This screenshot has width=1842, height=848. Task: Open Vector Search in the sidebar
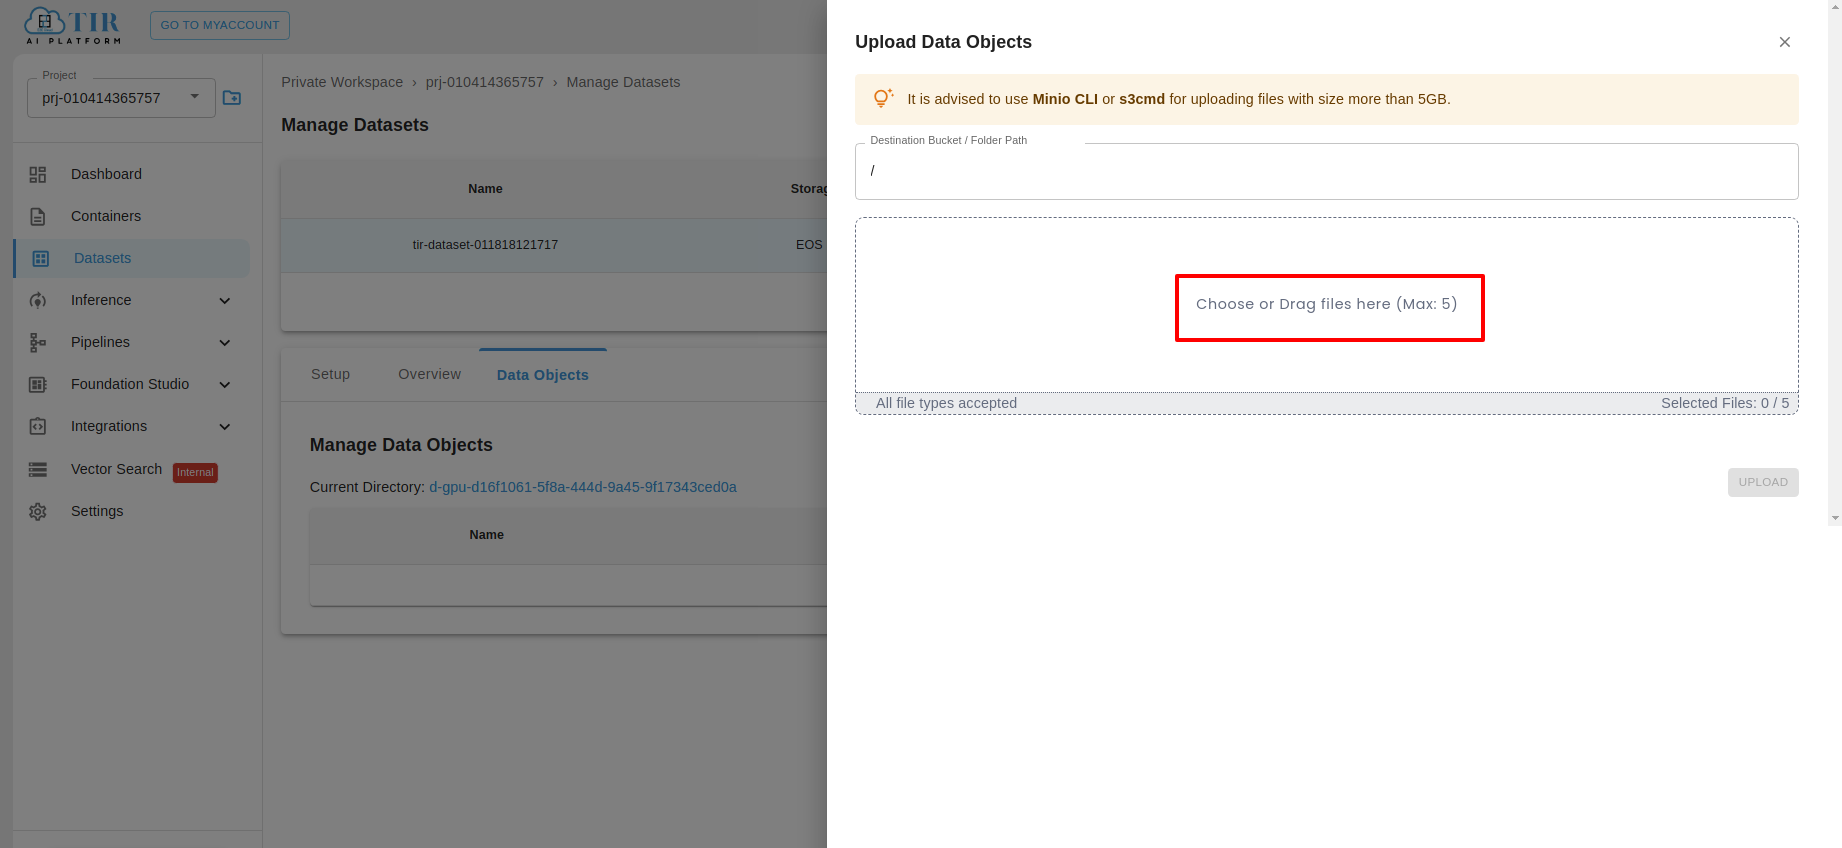[x=116, y=469]
